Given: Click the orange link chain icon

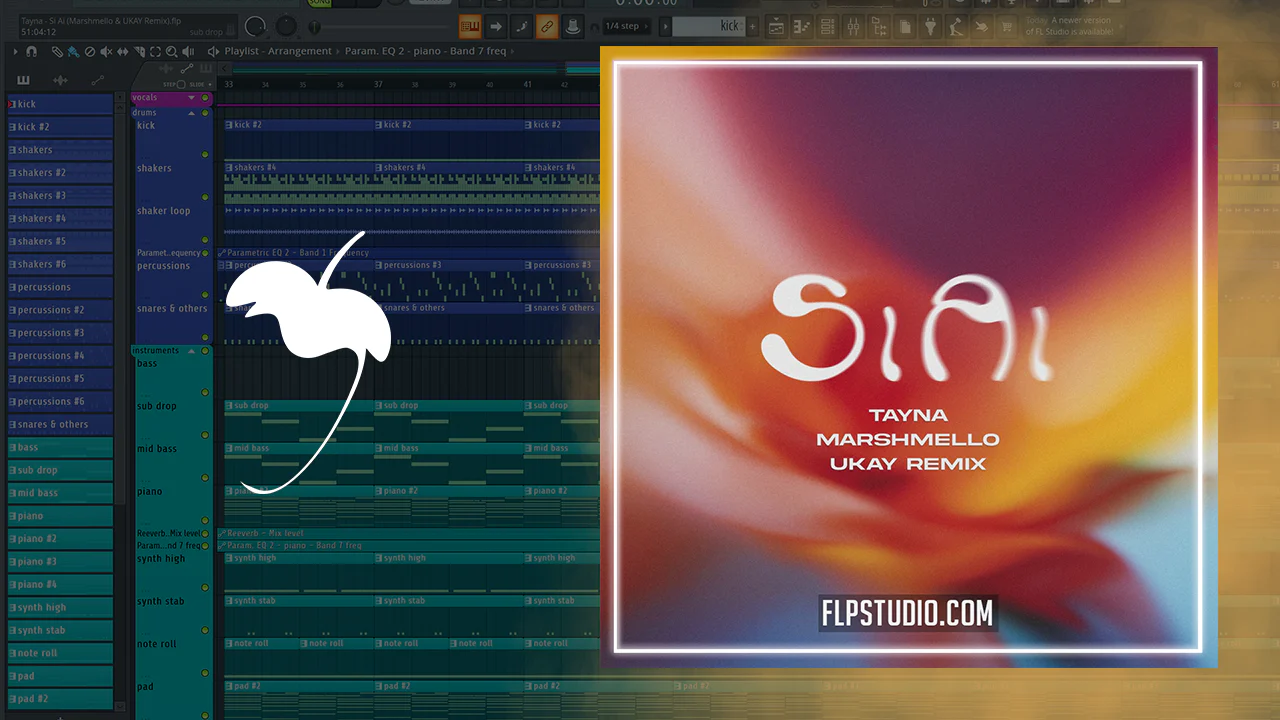Looking at the screenshot, I should click(x=547, y=26).
